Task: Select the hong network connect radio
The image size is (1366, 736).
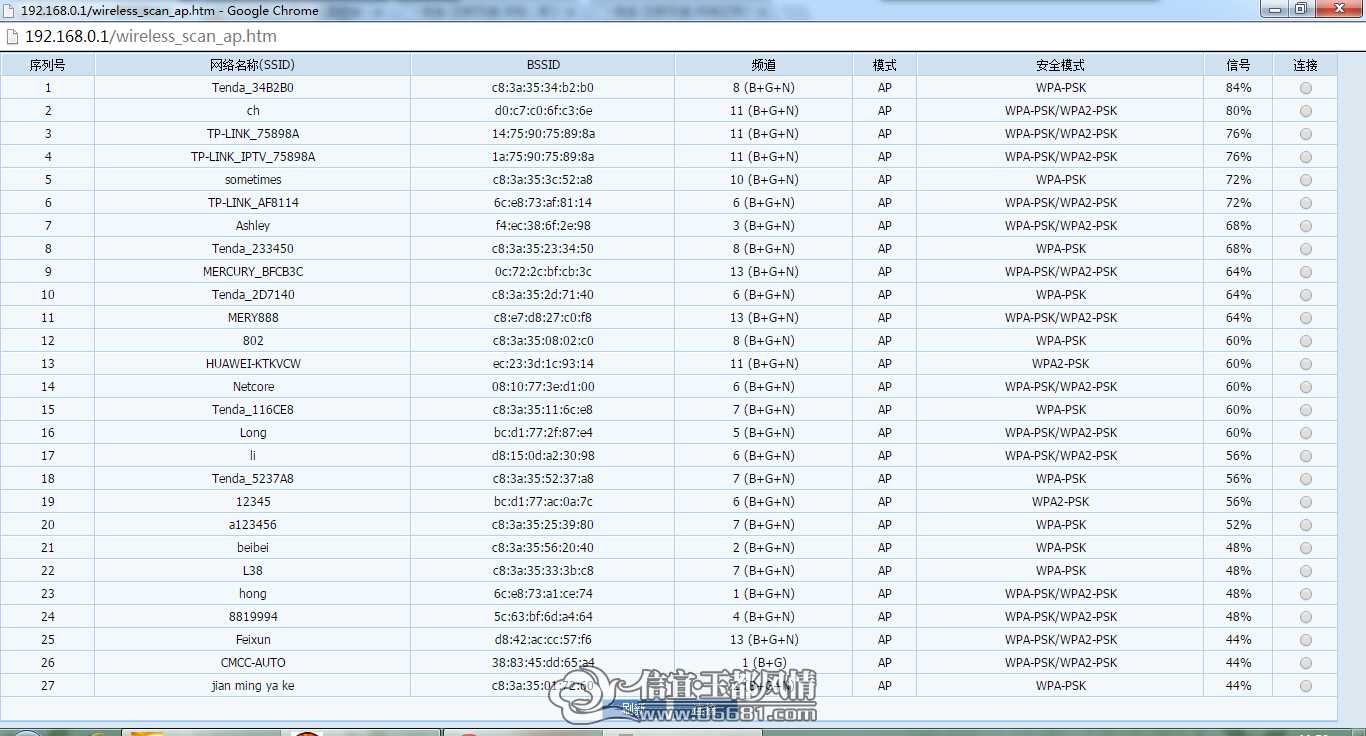Action: click(x=1305, y=594)
